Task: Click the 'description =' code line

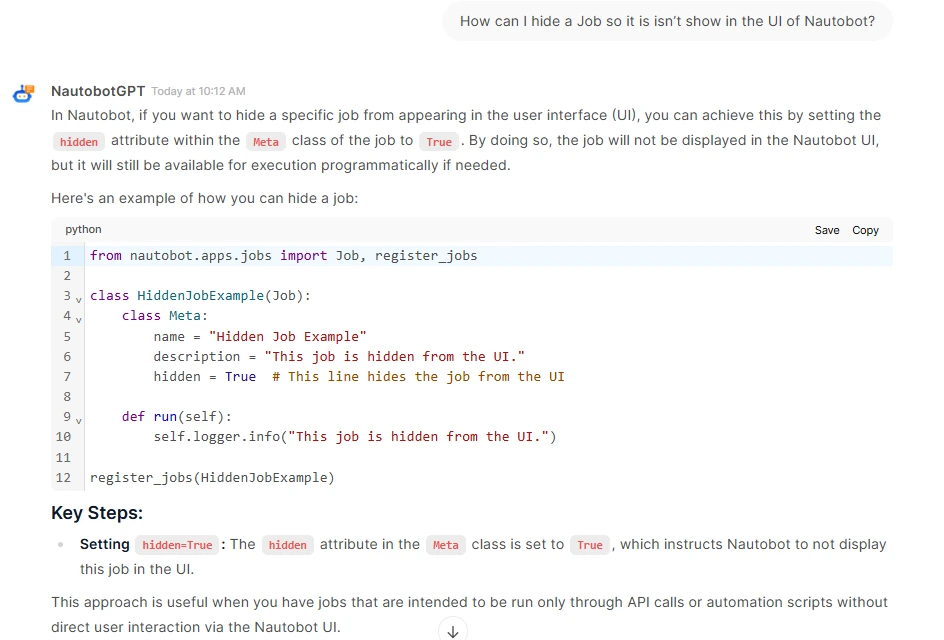Action: 339,356
